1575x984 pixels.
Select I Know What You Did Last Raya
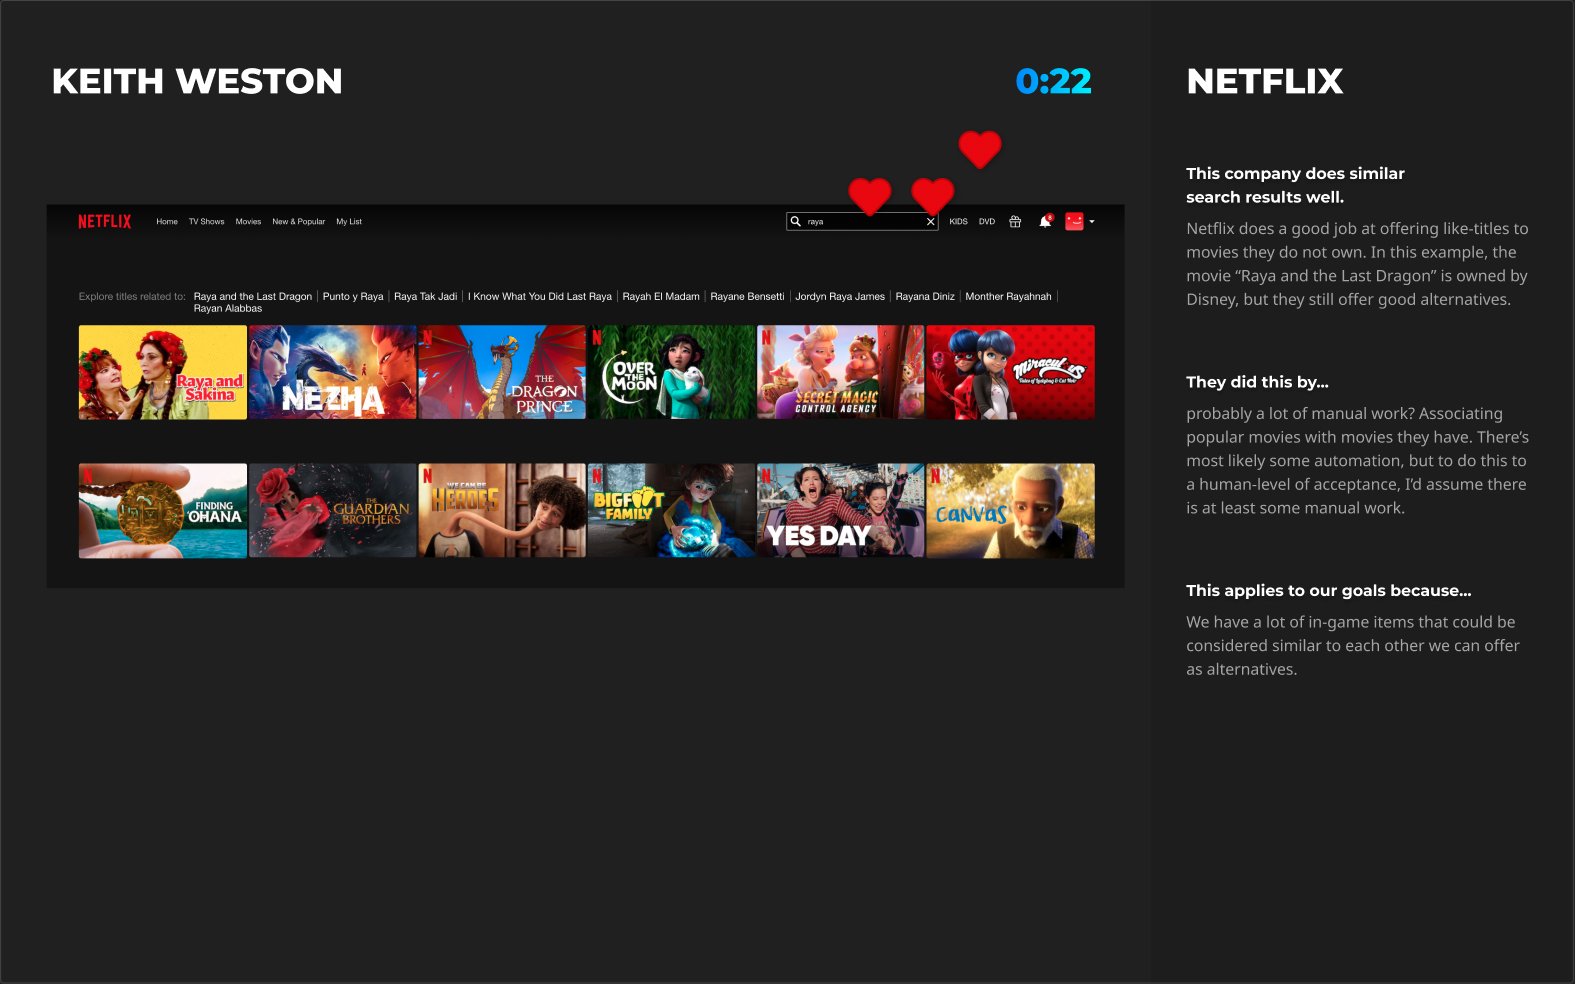[x=540, y=297]
